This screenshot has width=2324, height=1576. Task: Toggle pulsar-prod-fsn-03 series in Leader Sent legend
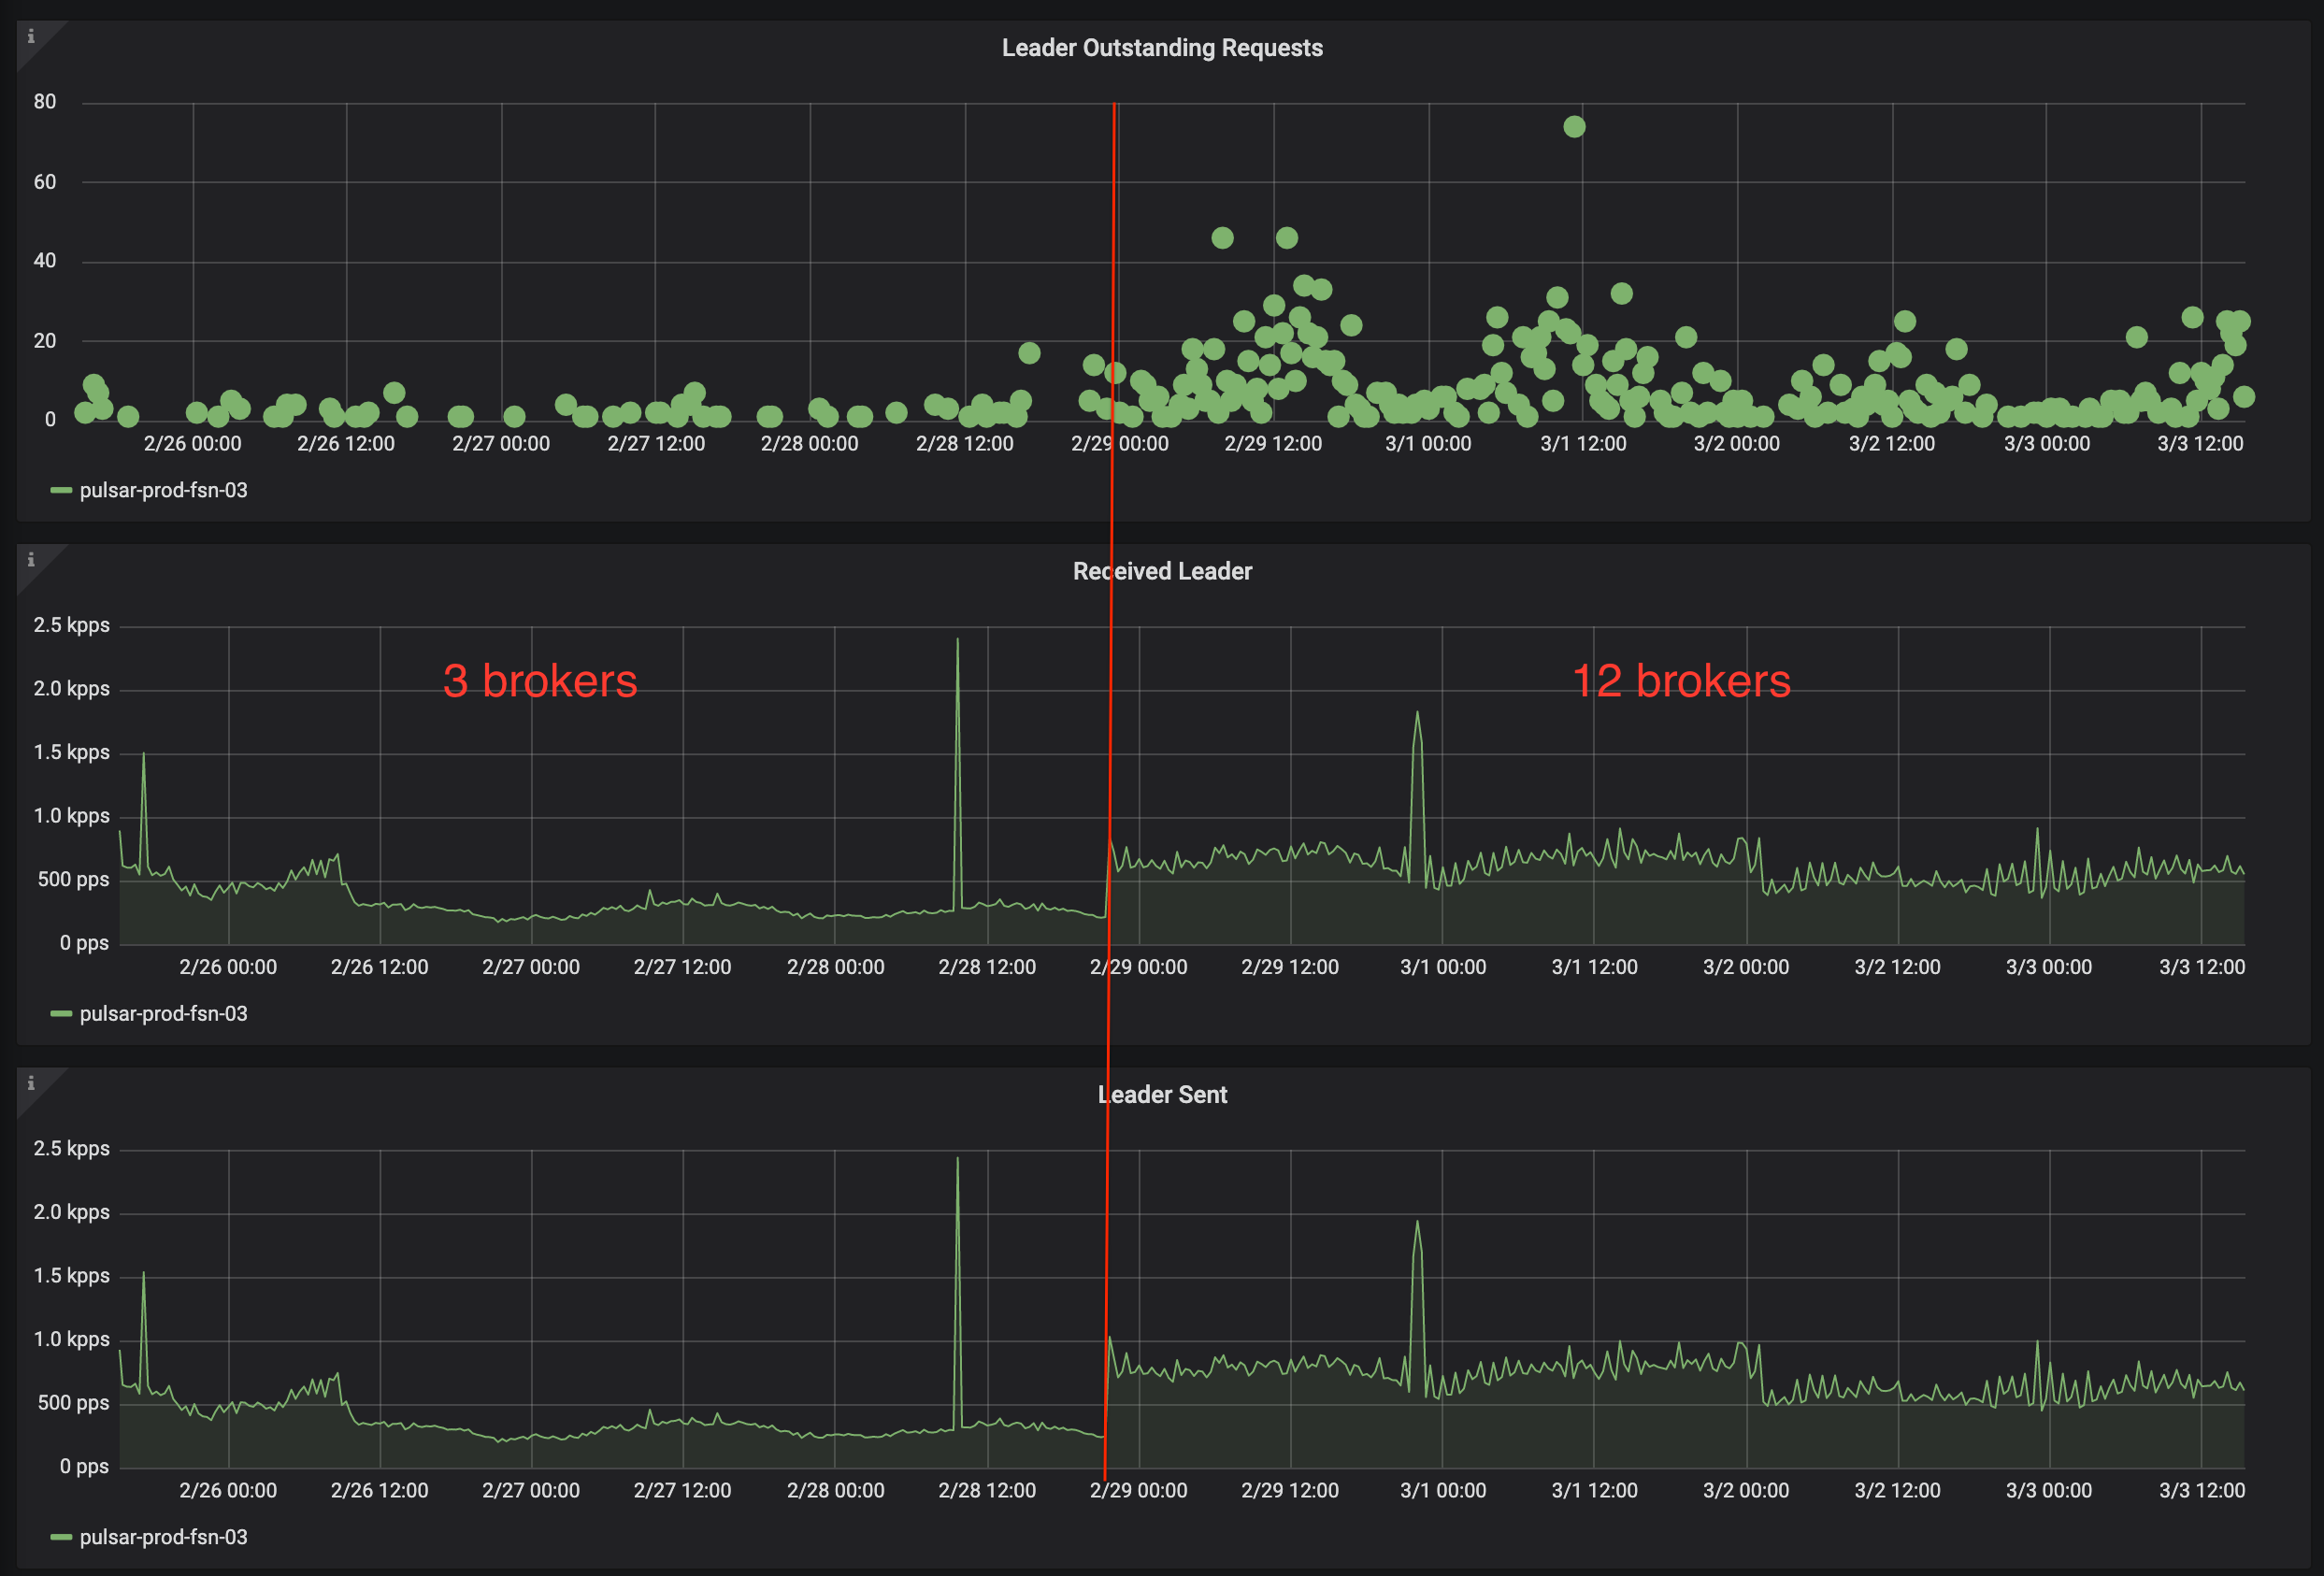[x=163, y=1537]
